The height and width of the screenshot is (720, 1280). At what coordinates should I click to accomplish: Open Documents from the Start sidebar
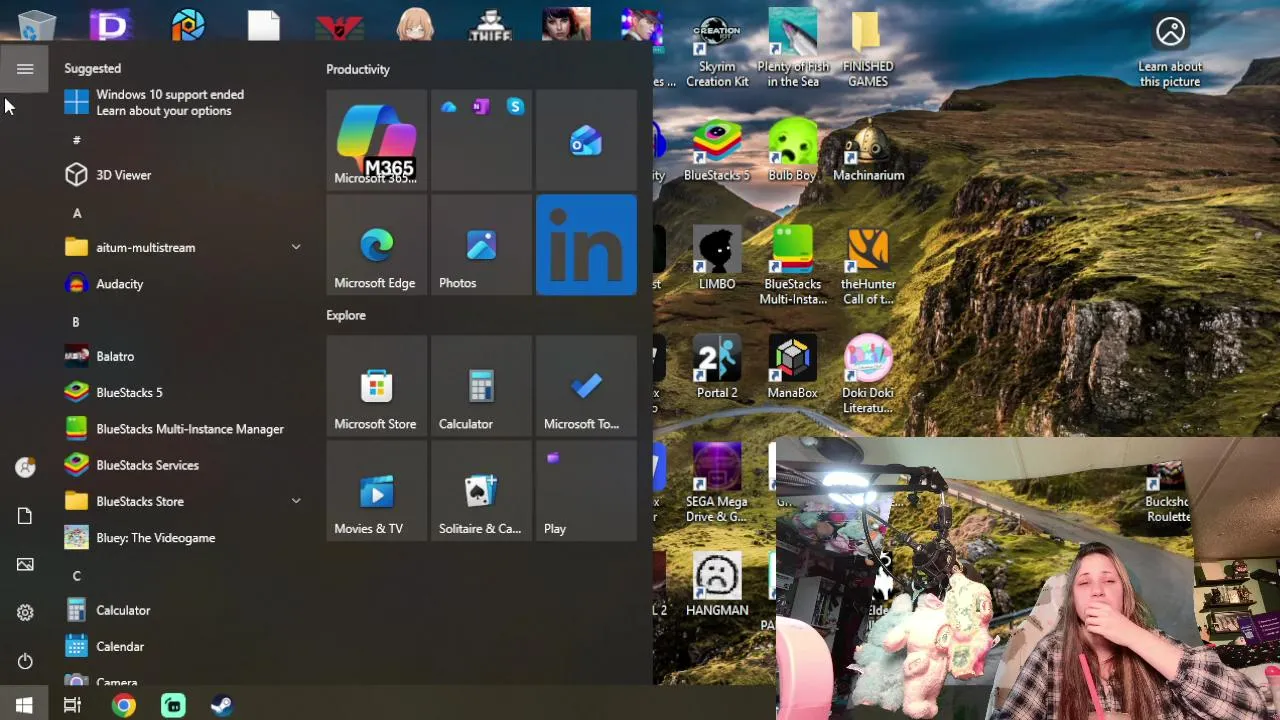tap(25, 516)
